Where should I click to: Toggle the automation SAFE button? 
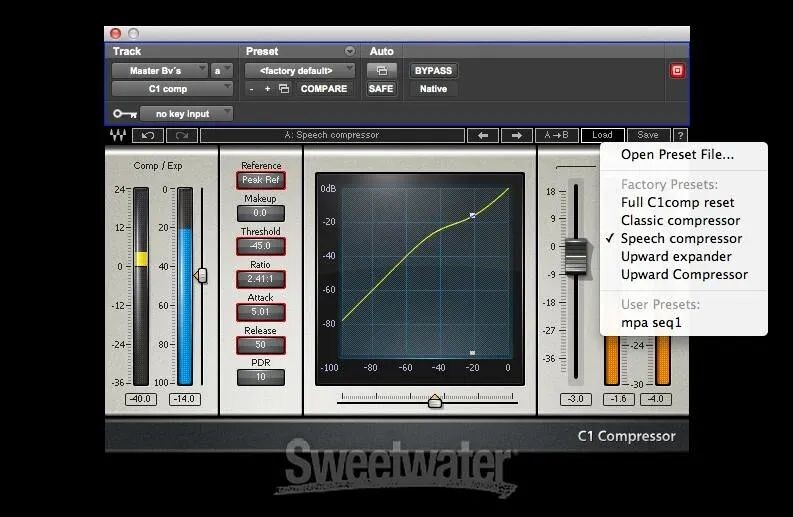[381, 89]
